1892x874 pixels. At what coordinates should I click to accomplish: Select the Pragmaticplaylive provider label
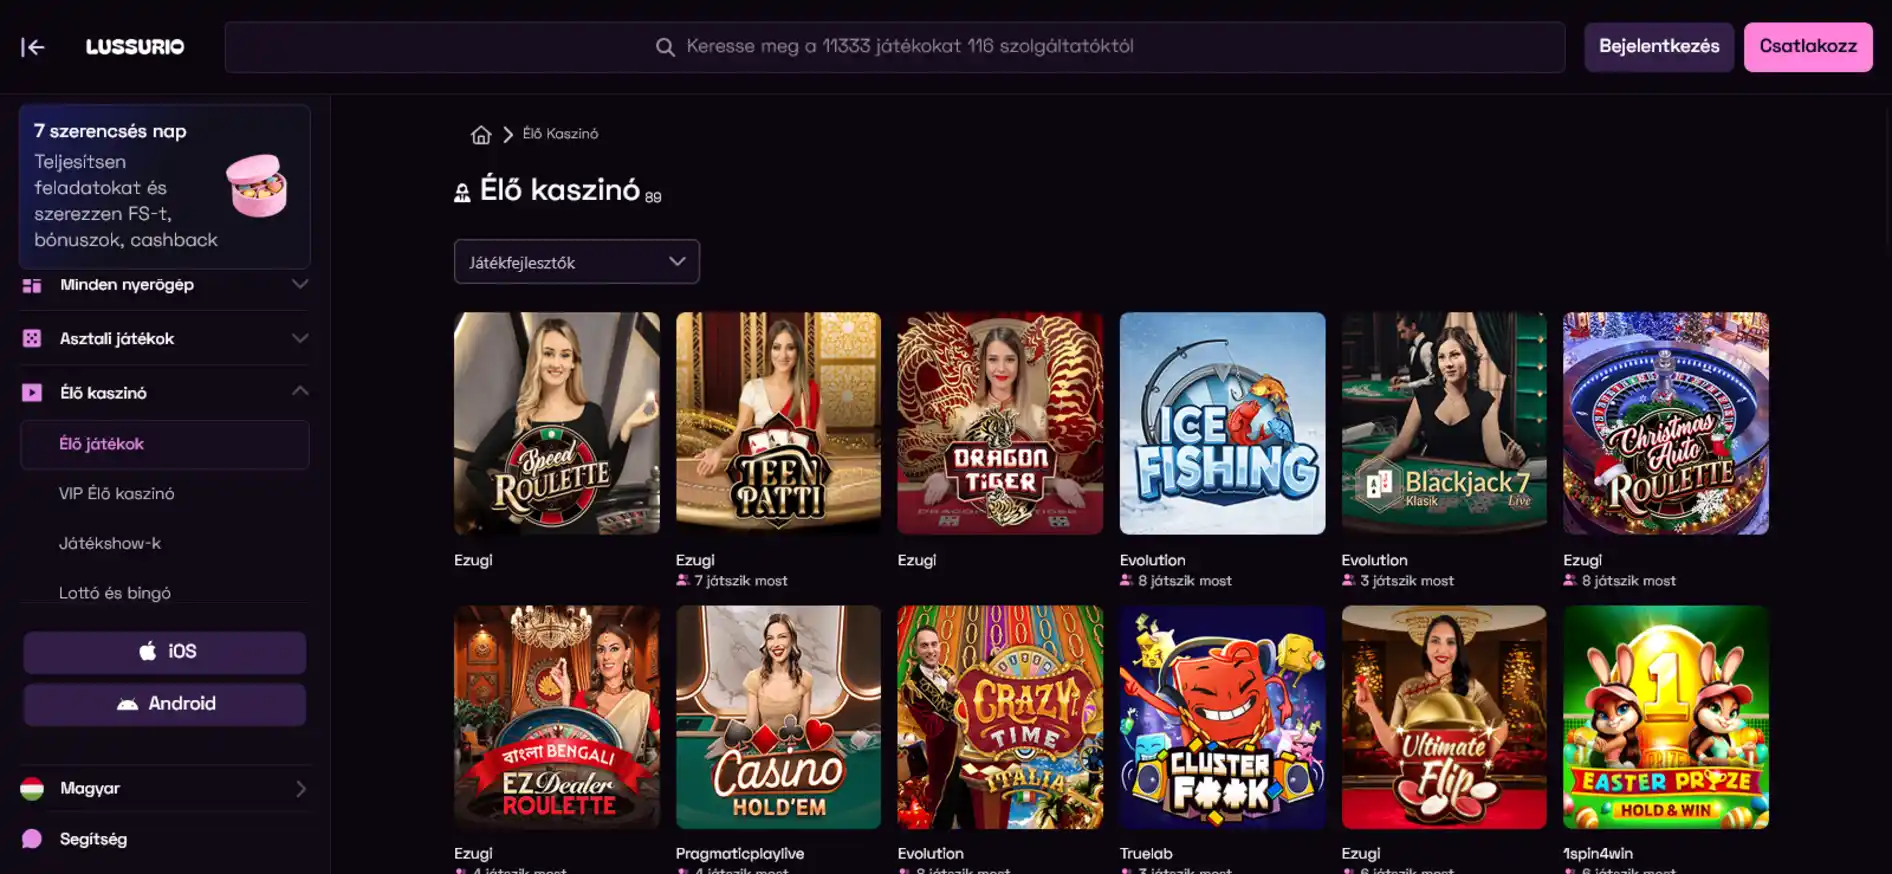pos(740,854)
